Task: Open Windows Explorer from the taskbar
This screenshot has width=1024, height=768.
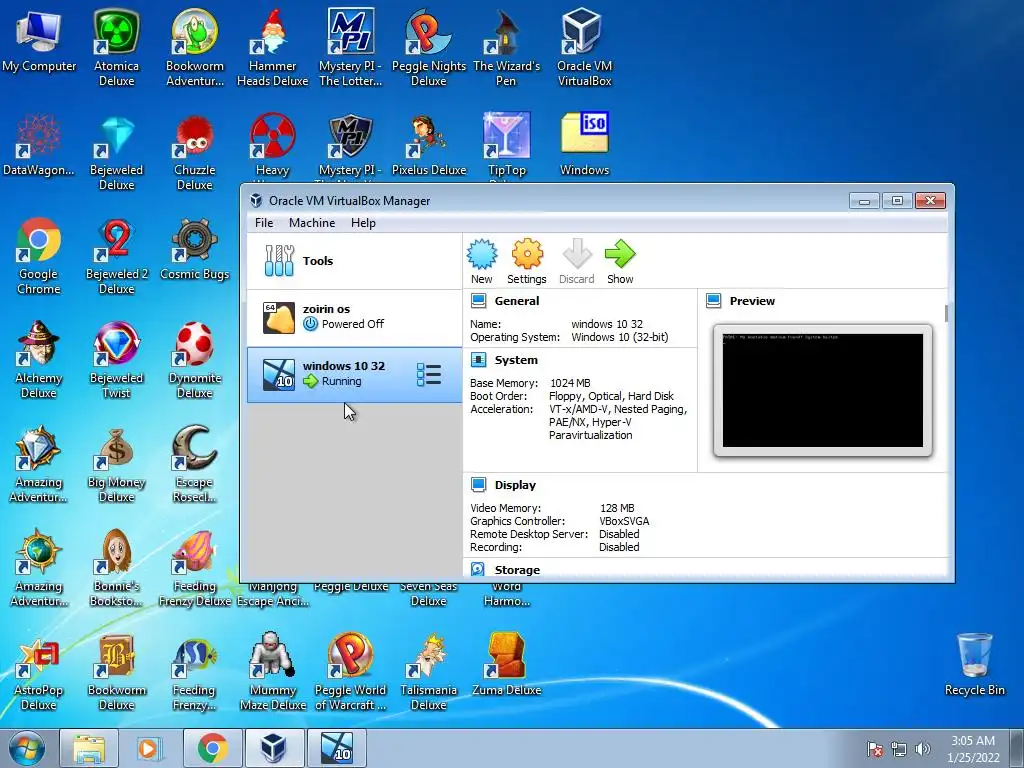Action: tap(89, 748)
